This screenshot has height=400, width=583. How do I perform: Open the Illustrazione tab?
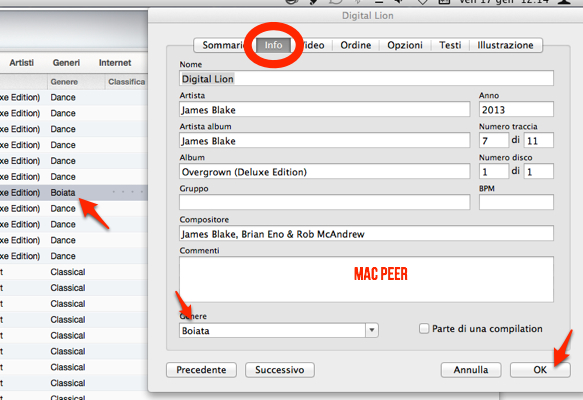pos(505,45)
